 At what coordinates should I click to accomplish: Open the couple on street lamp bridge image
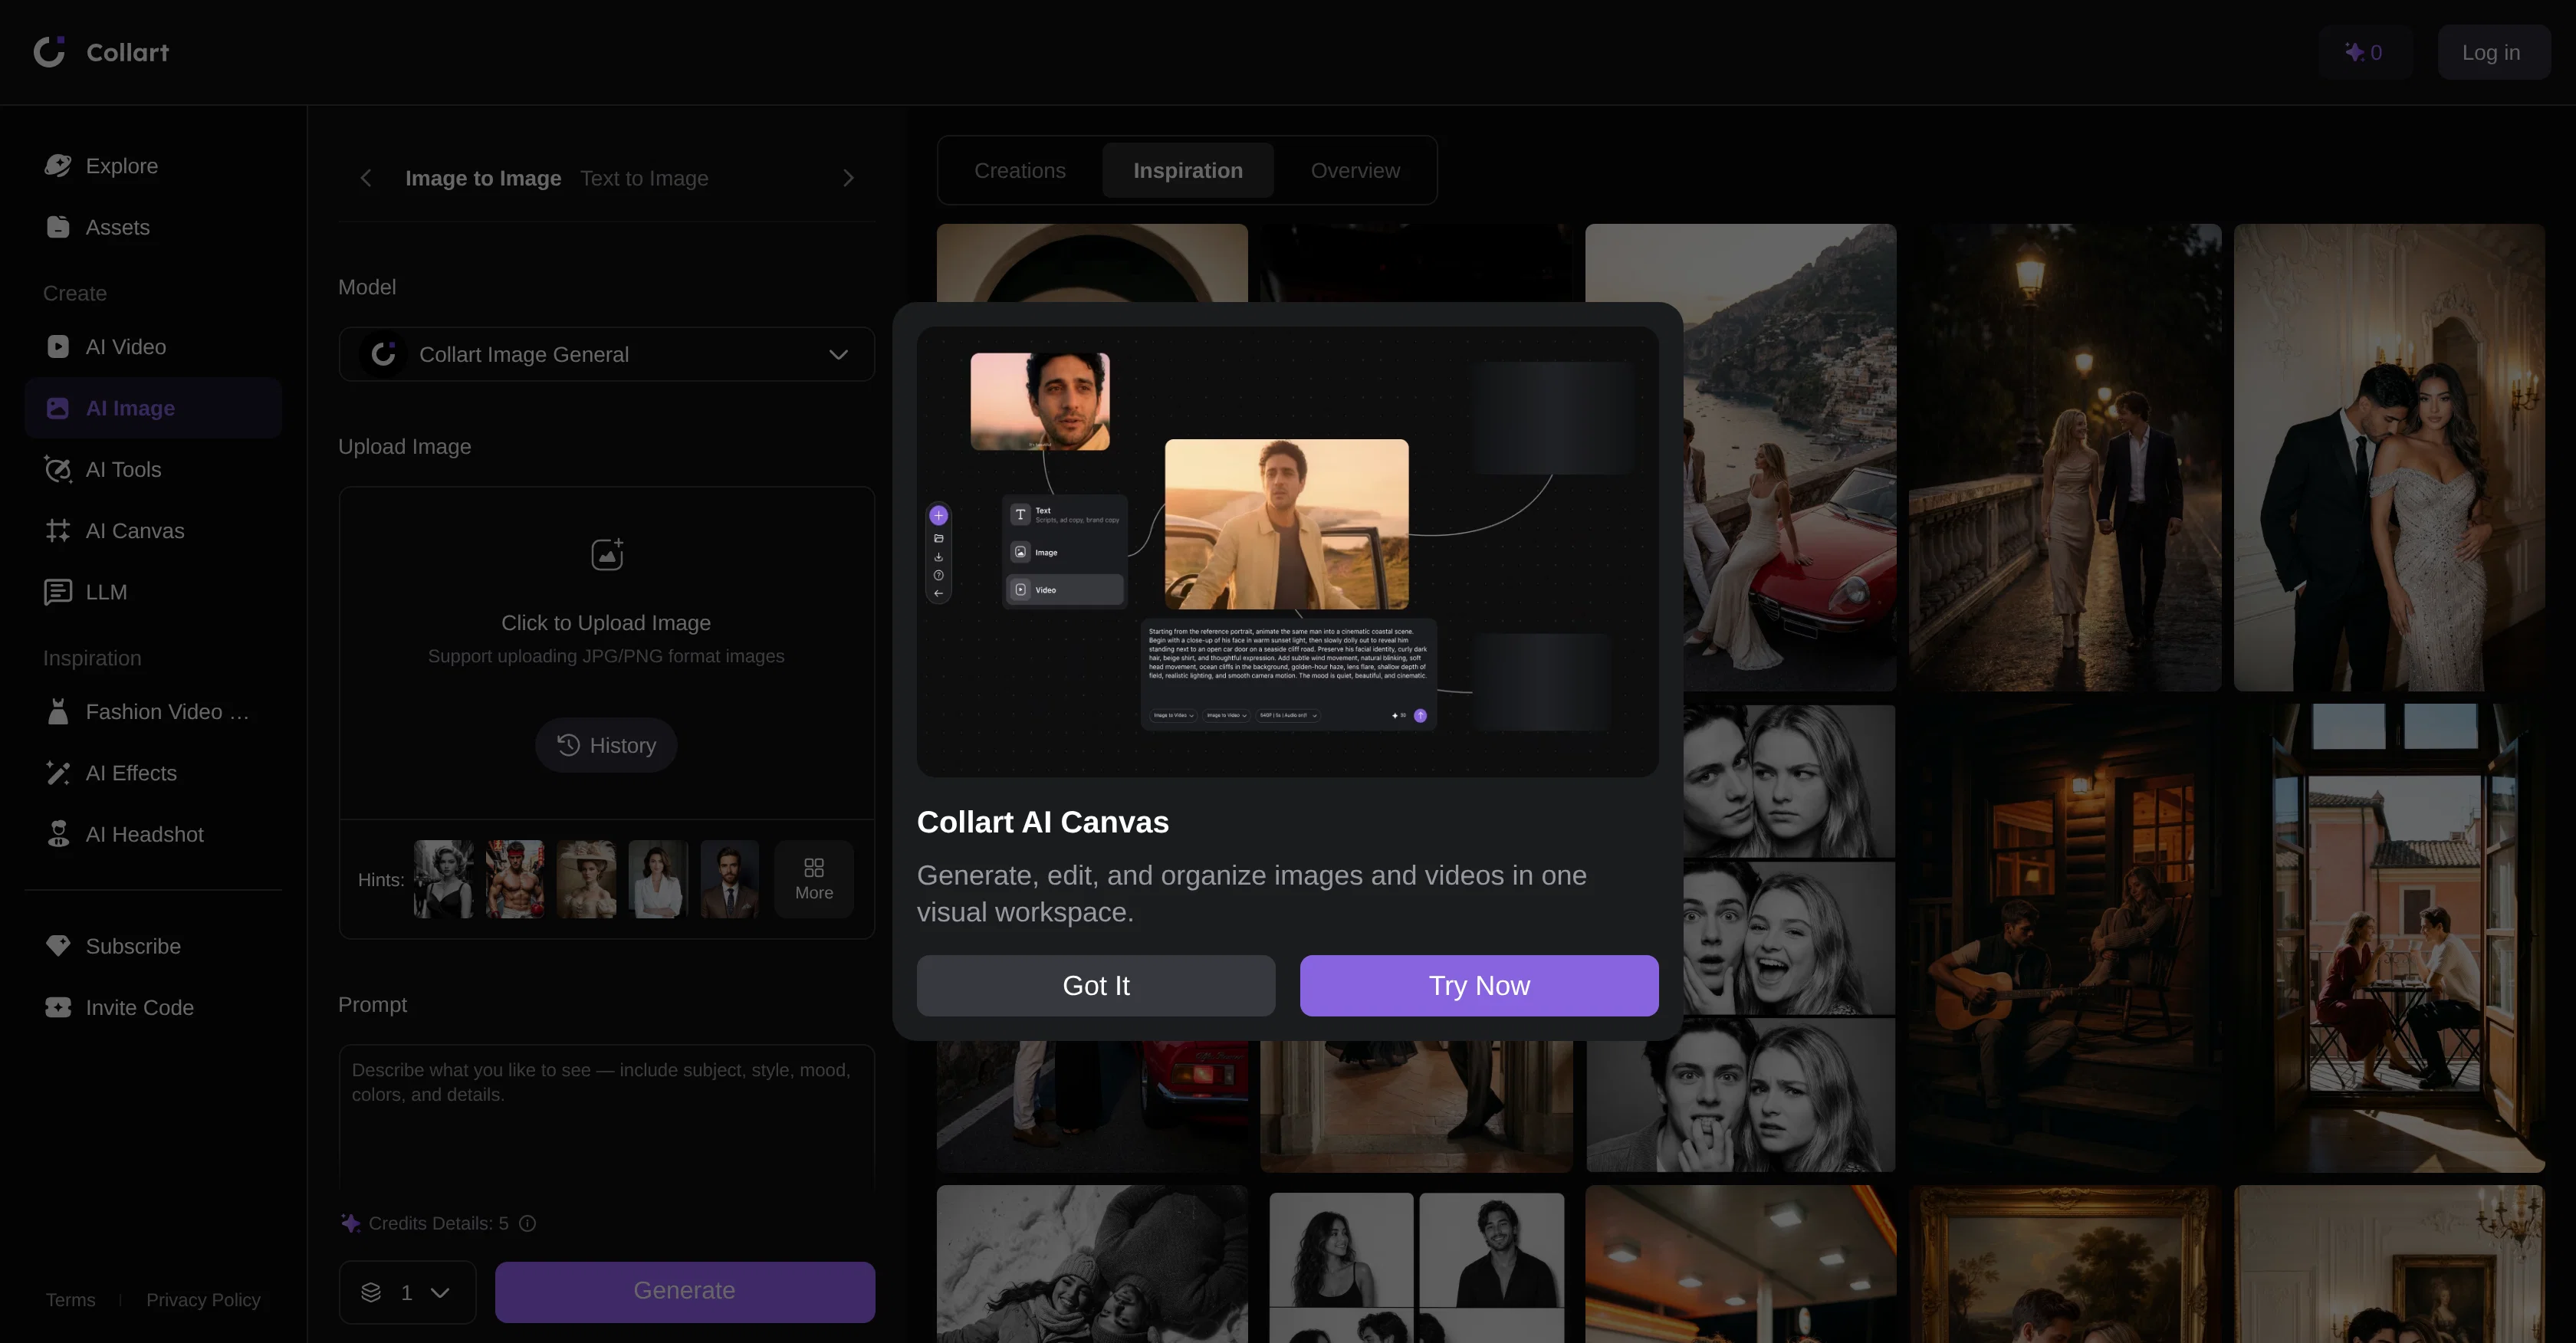[x=2065, y=457]
